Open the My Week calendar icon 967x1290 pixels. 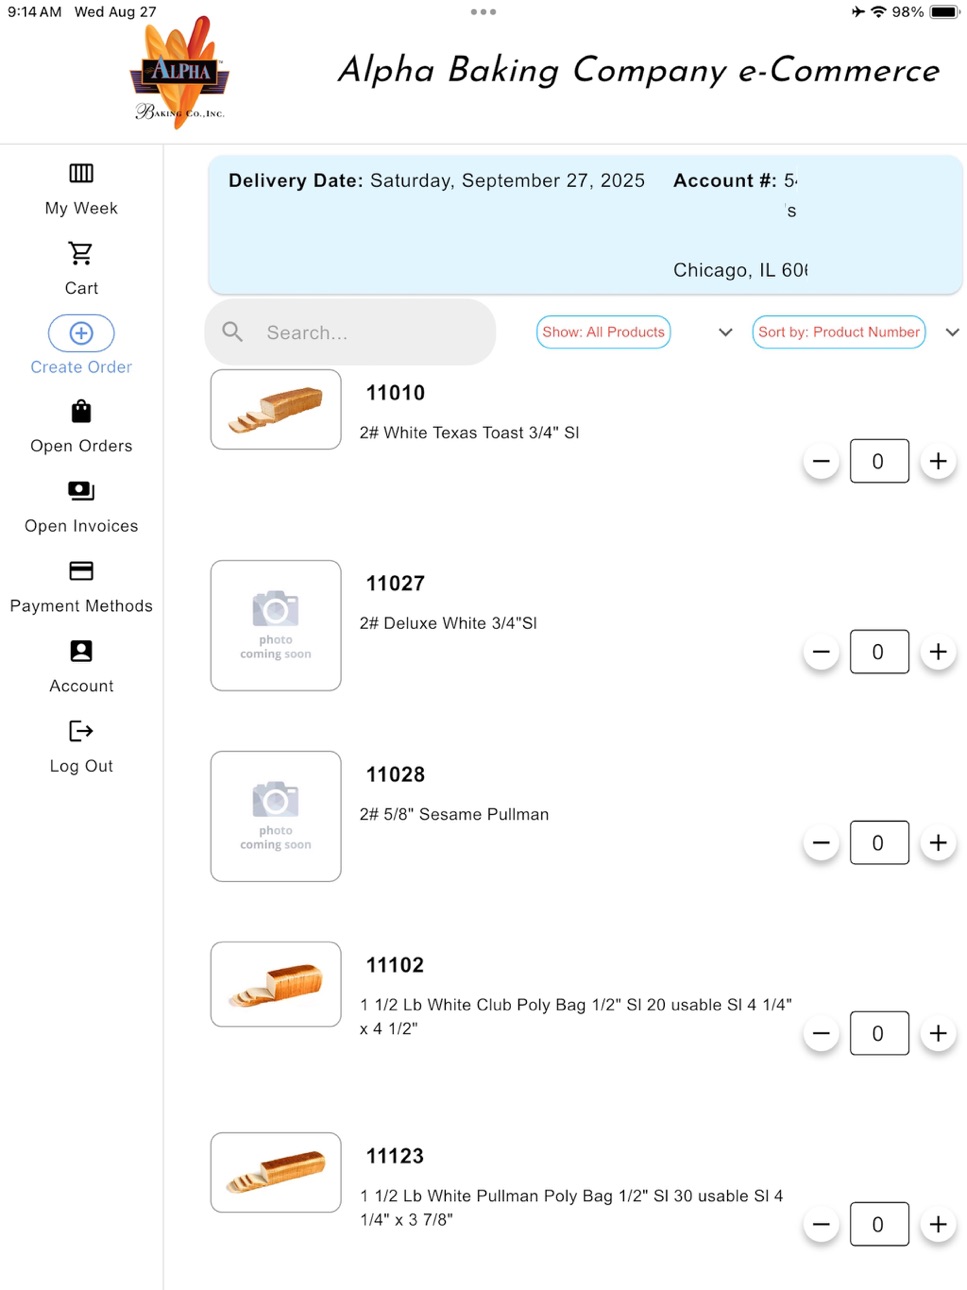pyautogui.click(x=81, y=173)
